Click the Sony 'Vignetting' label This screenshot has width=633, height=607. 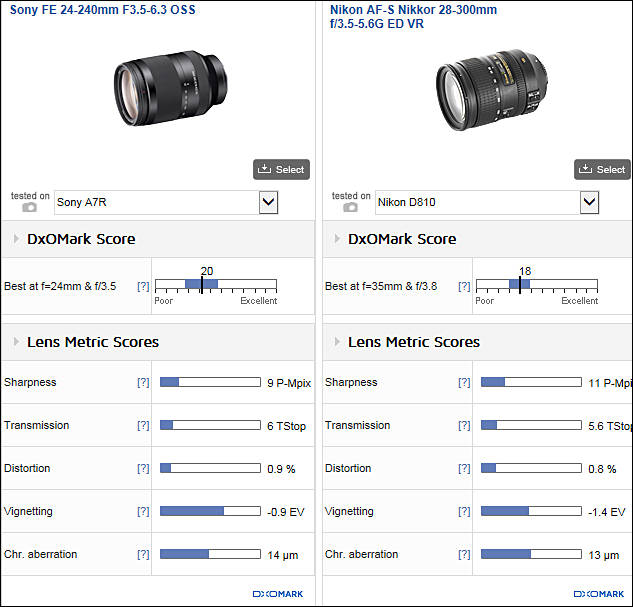pyautogui.click(x=28, y=511)
